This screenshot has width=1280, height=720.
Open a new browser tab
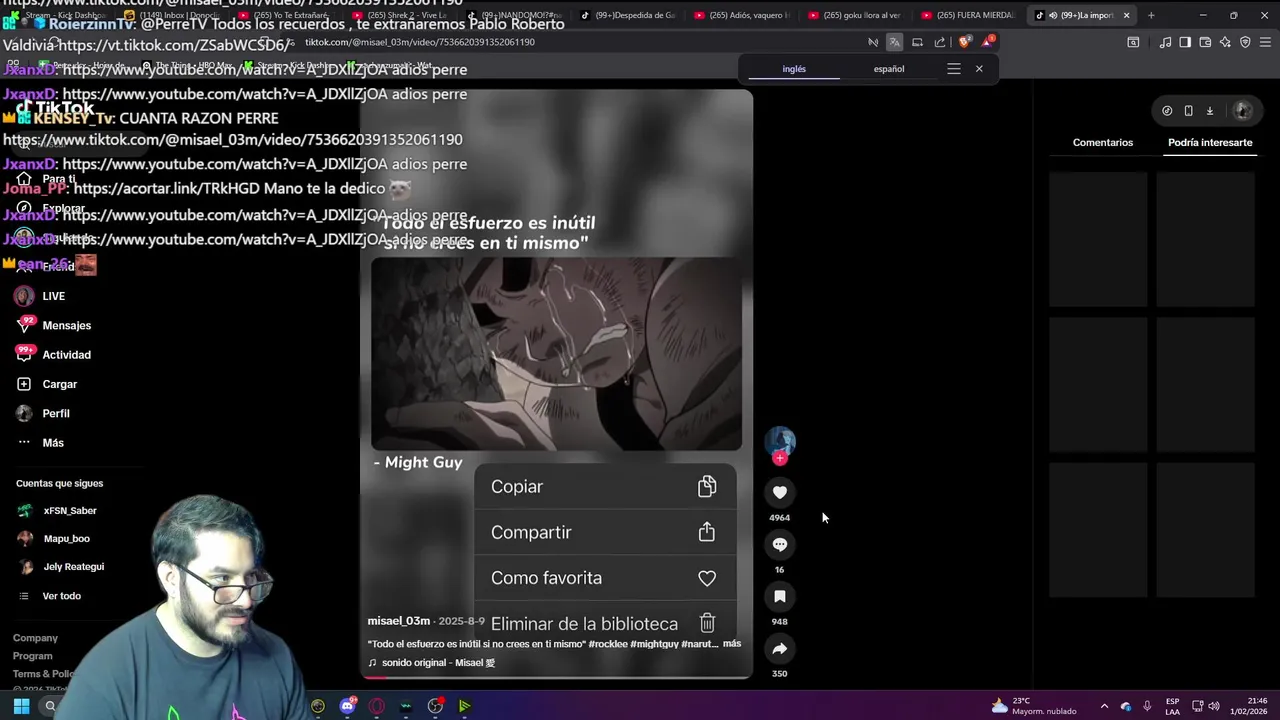tap(1151, 15)
